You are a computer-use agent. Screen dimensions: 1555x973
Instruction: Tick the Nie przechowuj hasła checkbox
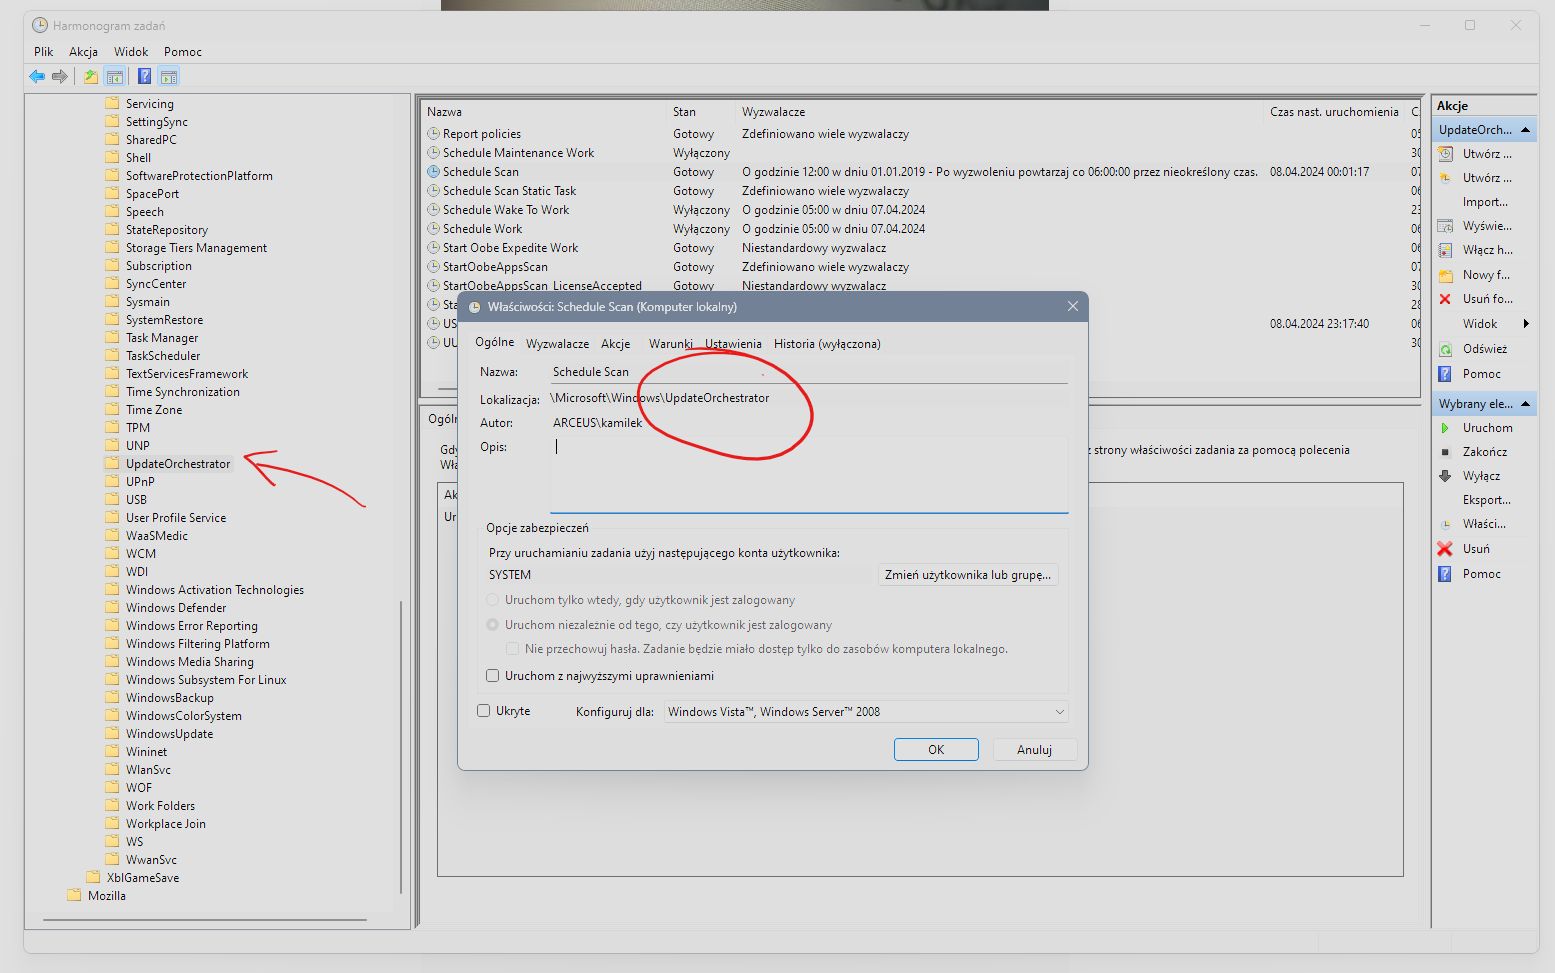pyautogui.click(x=512, y=649)
